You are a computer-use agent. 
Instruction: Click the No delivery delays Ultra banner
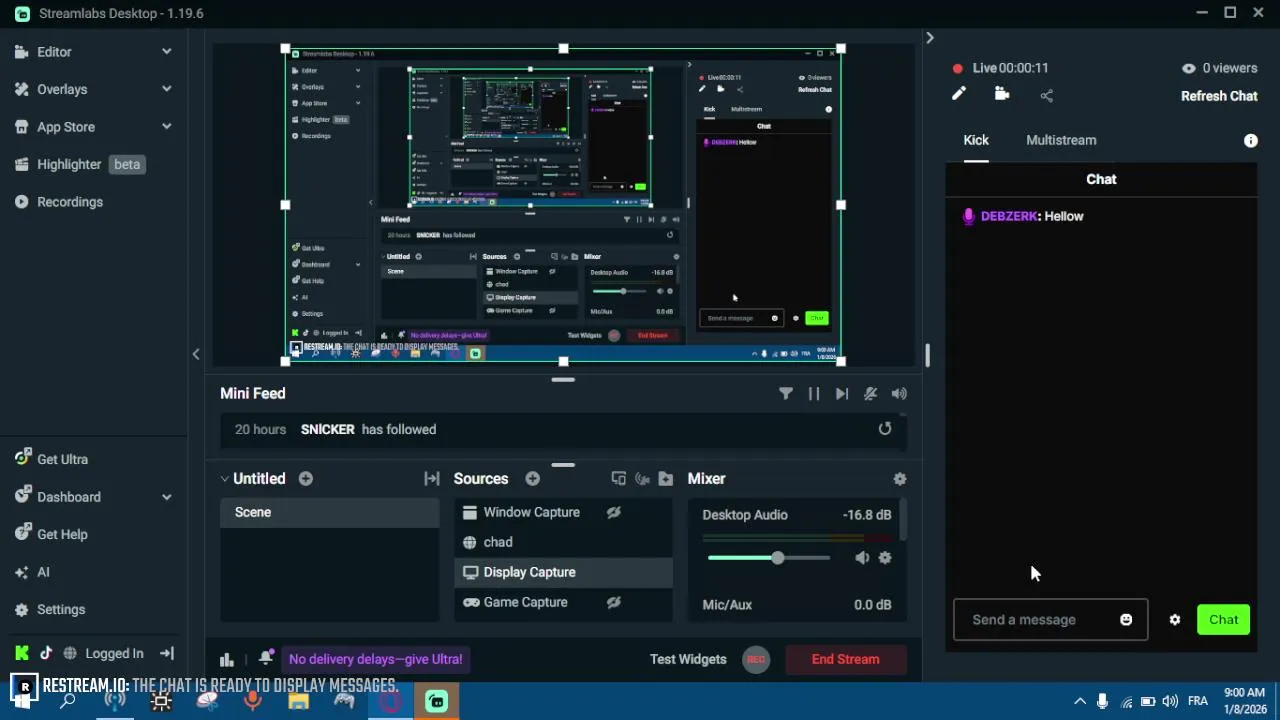pos(376,659)
